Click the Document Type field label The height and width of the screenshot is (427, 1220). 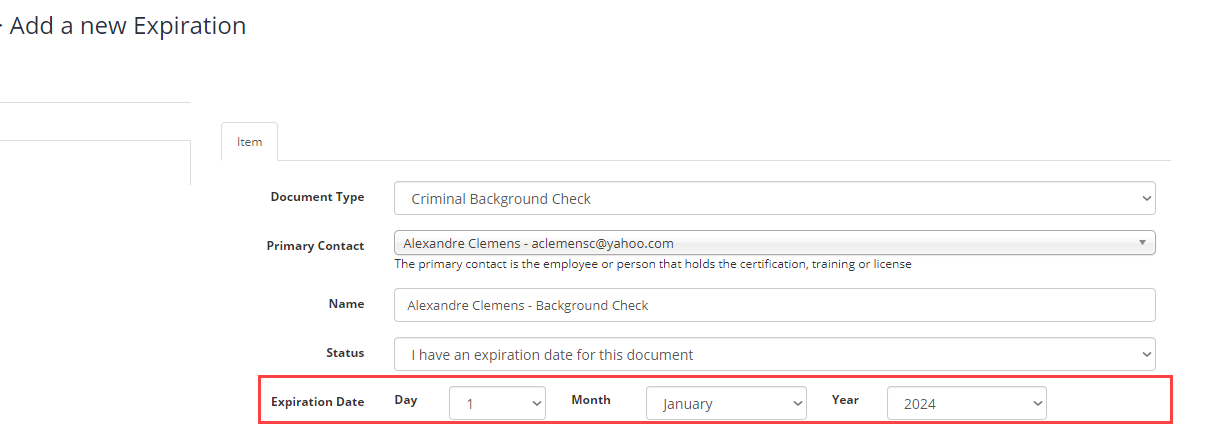[317, 197]
